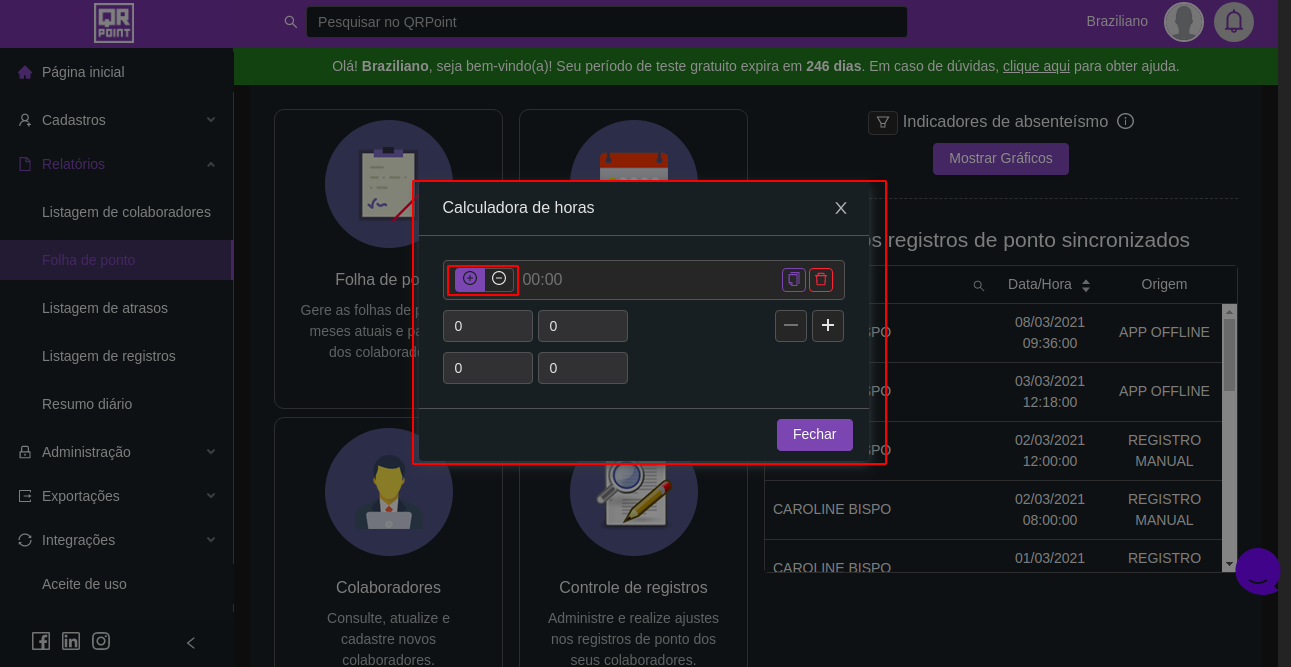
Task: Click the Pesquisar no QRPoint search field
Action: (x=606, y=22)
